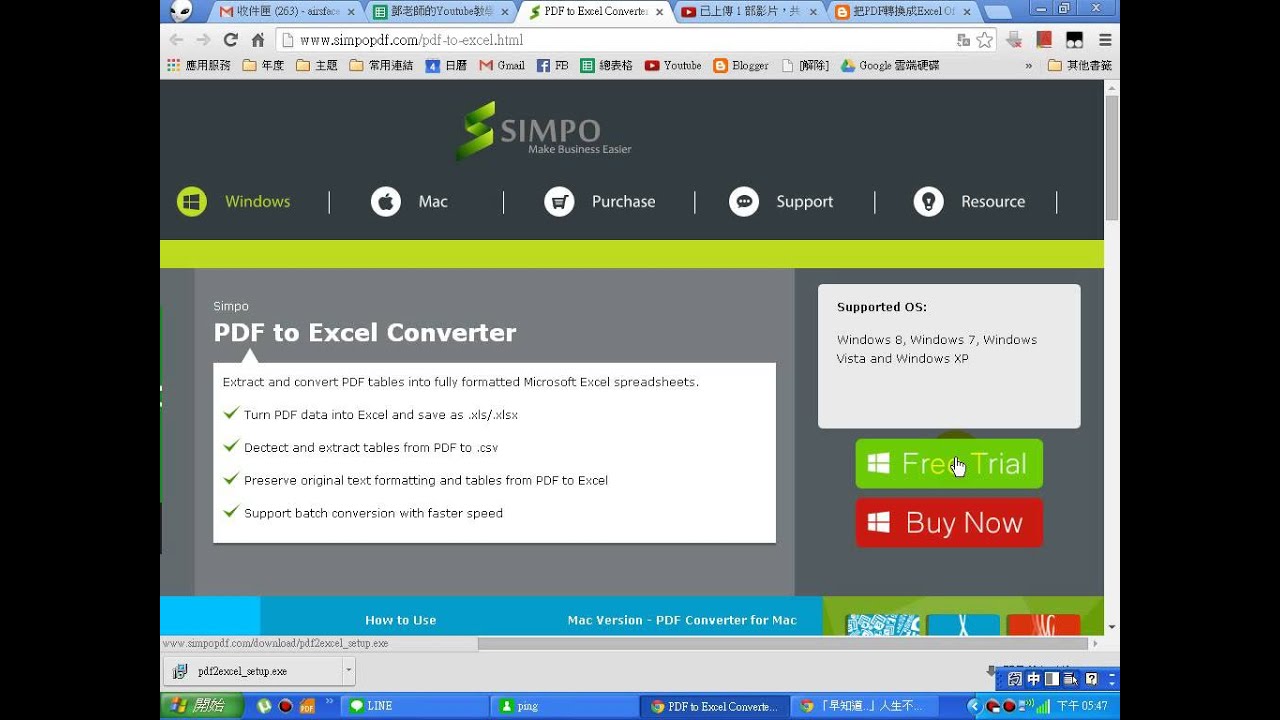This screenshot has height=720, width=1280.
Task: Click the red book extension icon
Action: coord(1044,40)
